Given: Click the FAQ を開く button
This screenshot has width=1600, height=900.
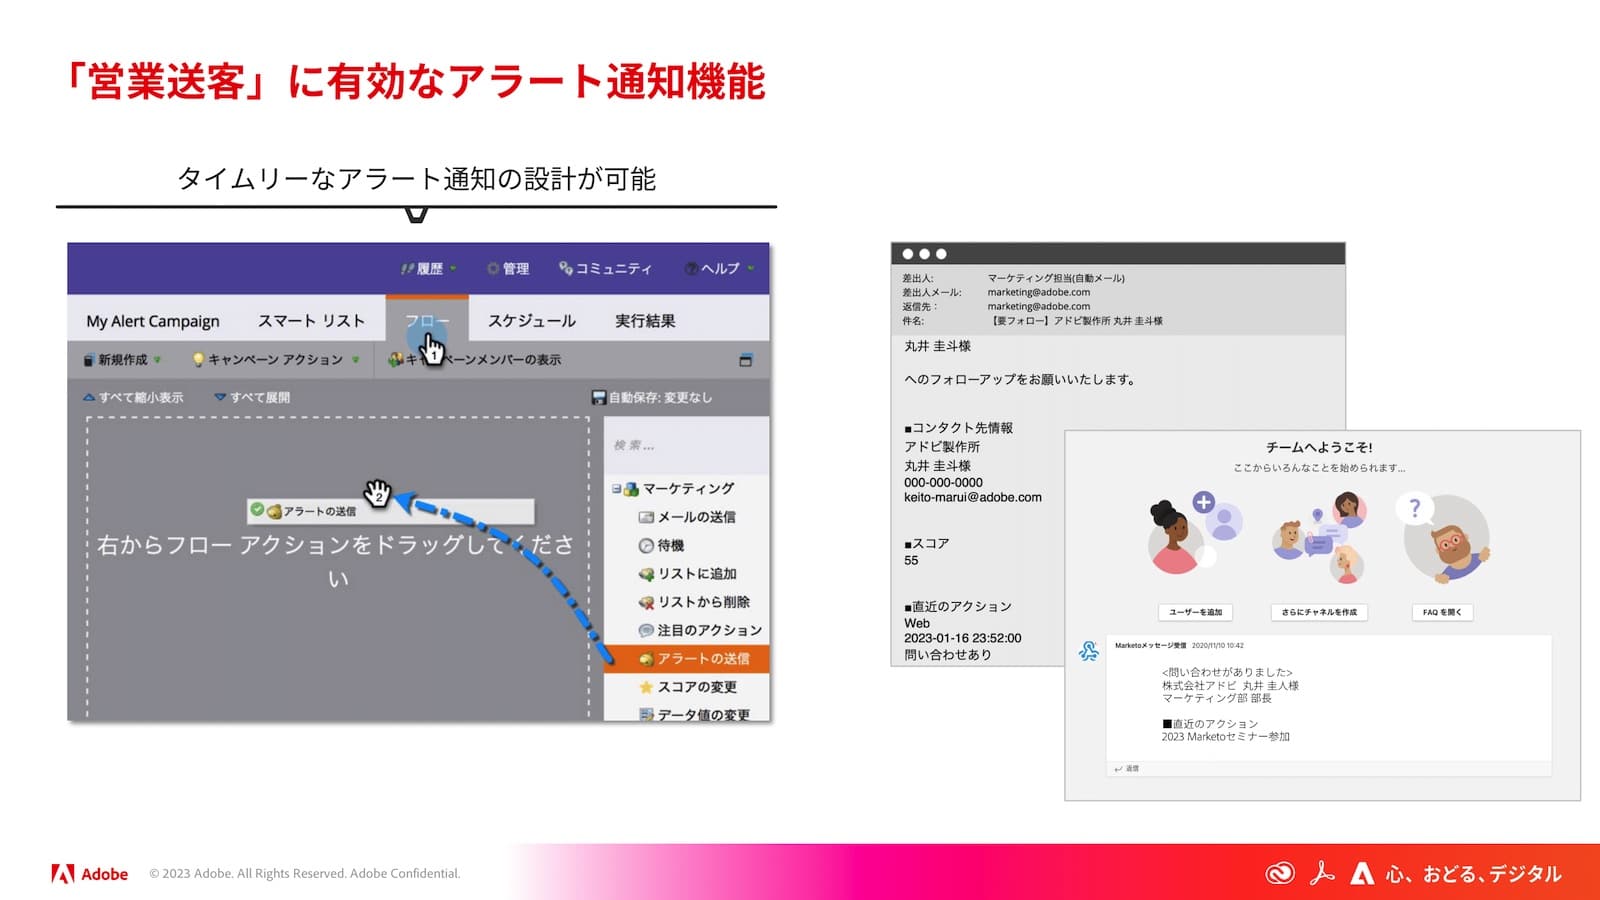Looking at the screenshot, I should (1442, 612).
